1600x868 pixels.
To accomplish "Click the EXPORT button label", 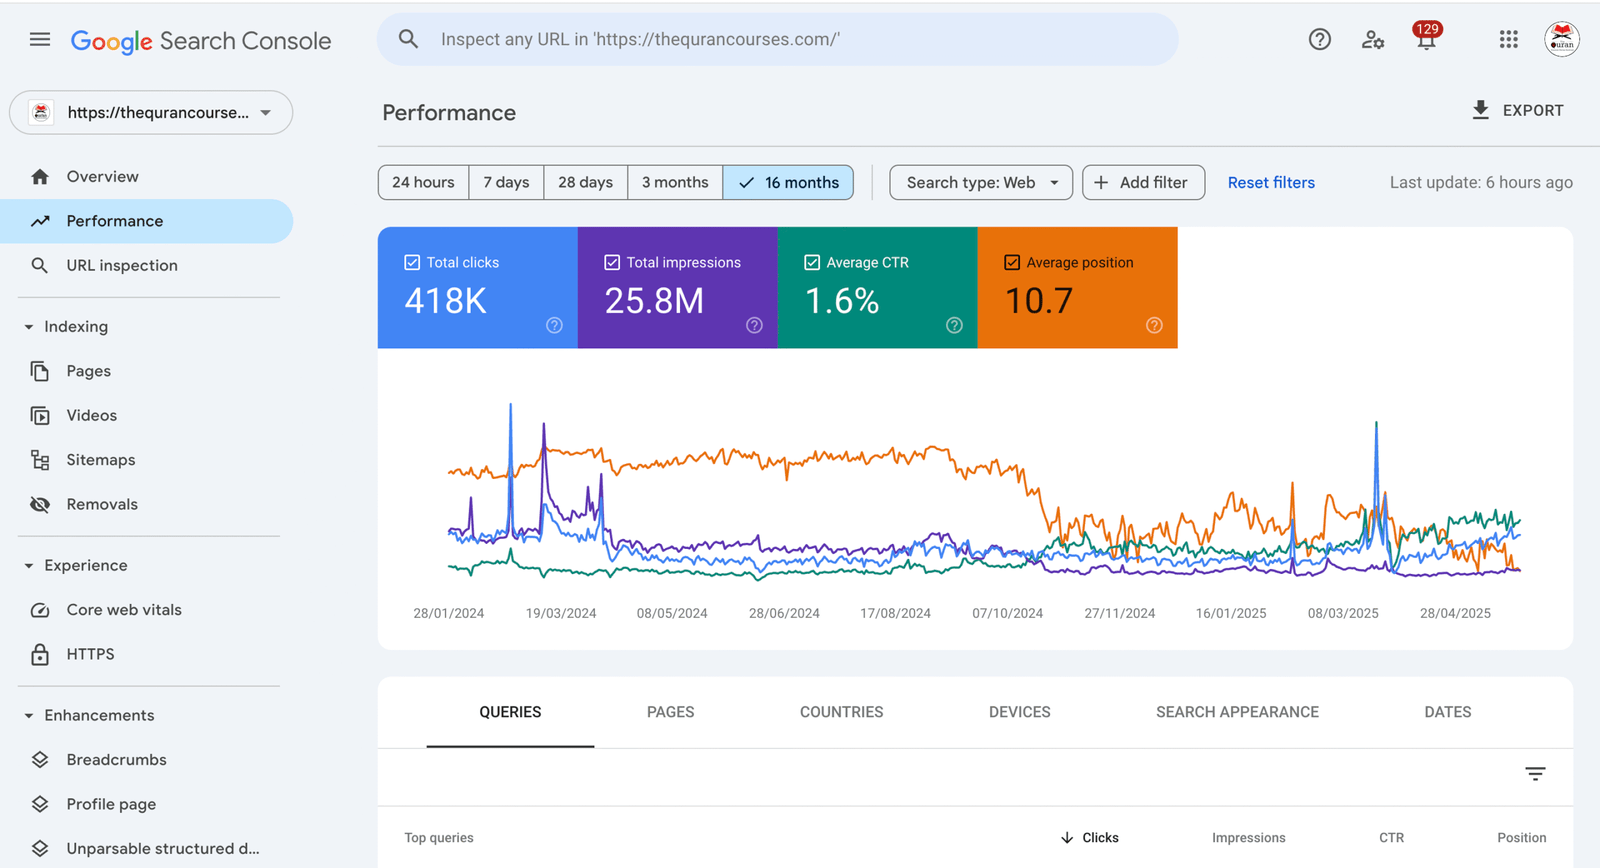I will coord(1533,110).
